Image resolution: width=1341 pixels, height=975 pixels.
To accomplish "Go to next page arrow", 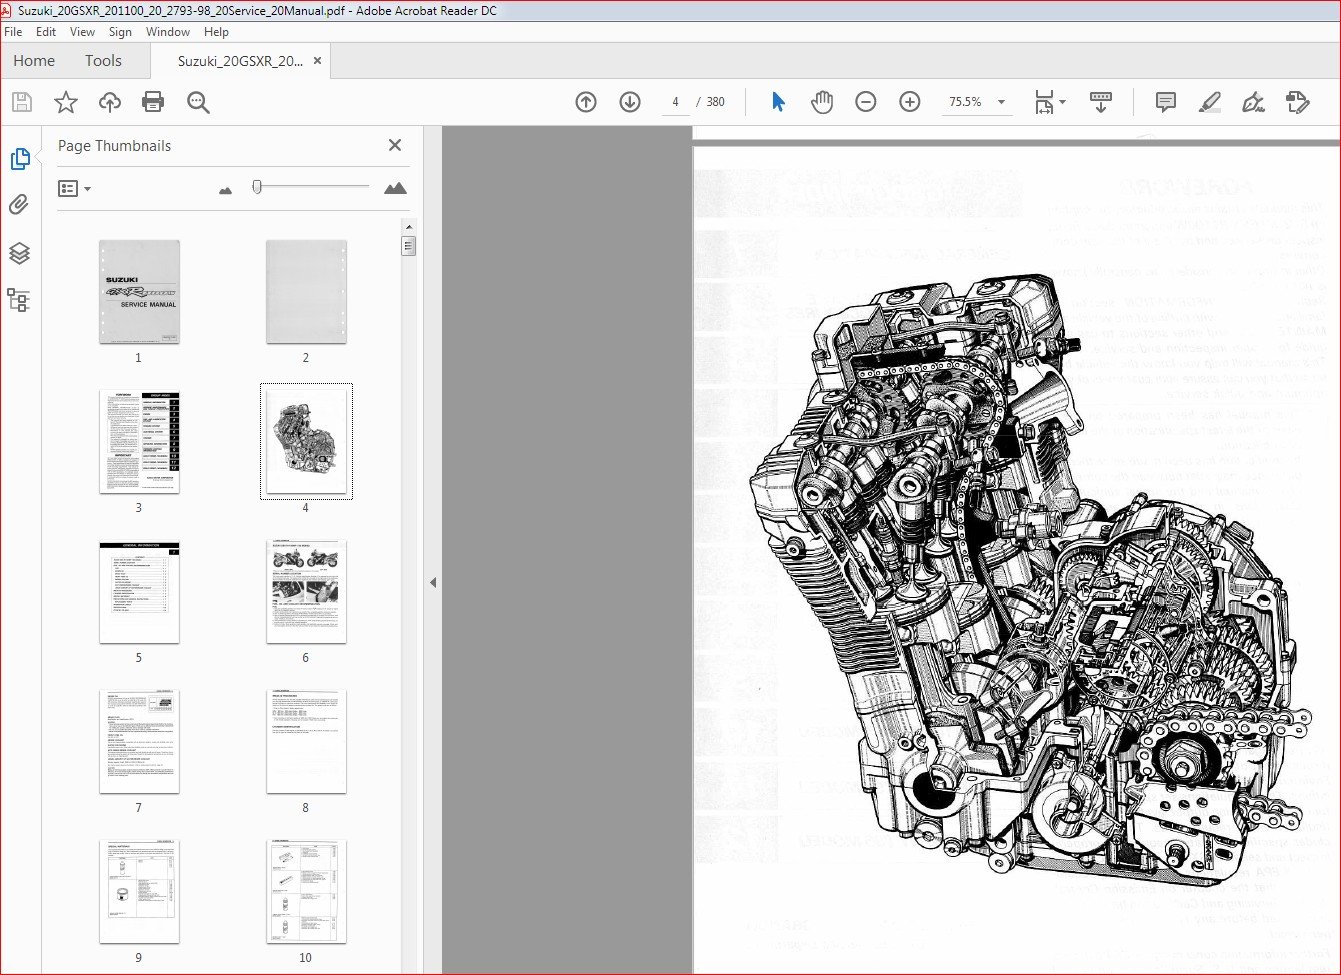I will 630,102.
